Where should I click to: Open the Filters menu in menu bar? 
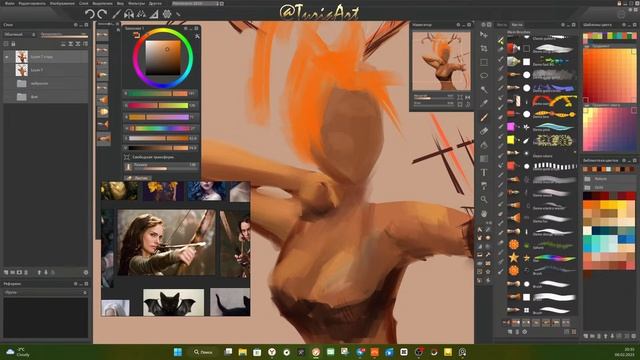pos(136,3)
